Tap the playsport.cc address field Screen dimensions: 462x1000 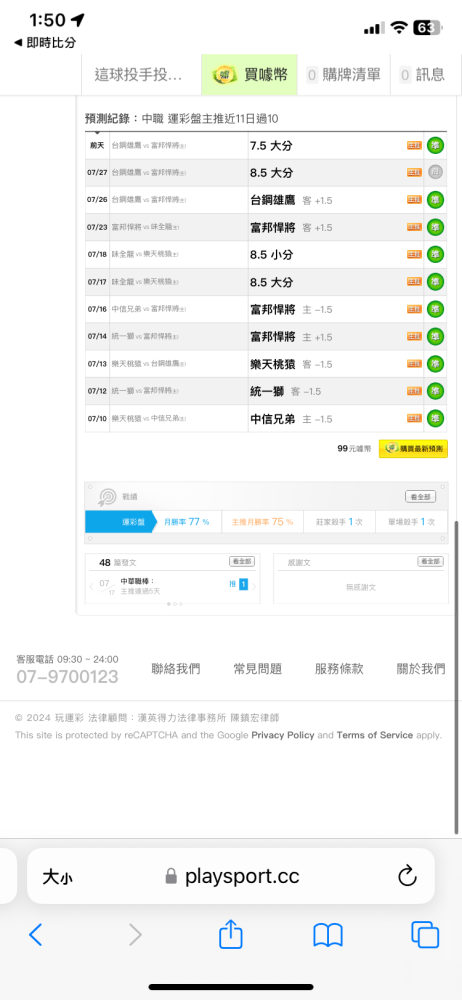point(231,876)
